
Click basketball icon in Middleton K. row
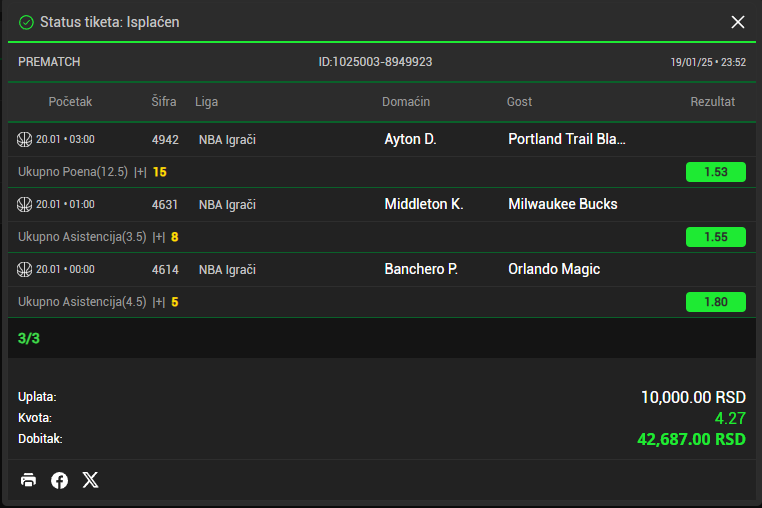coord(25,204)
